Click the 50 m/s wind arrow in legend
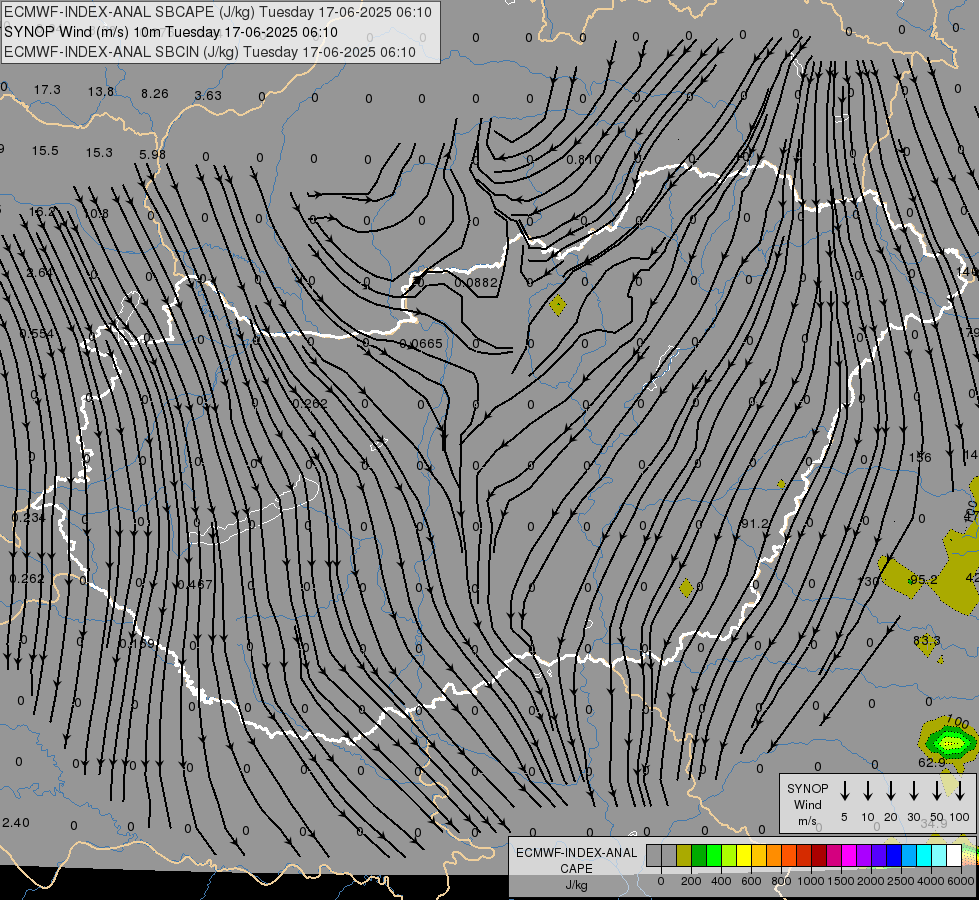This screenshot has height=900, width=979. pos(937,791)
